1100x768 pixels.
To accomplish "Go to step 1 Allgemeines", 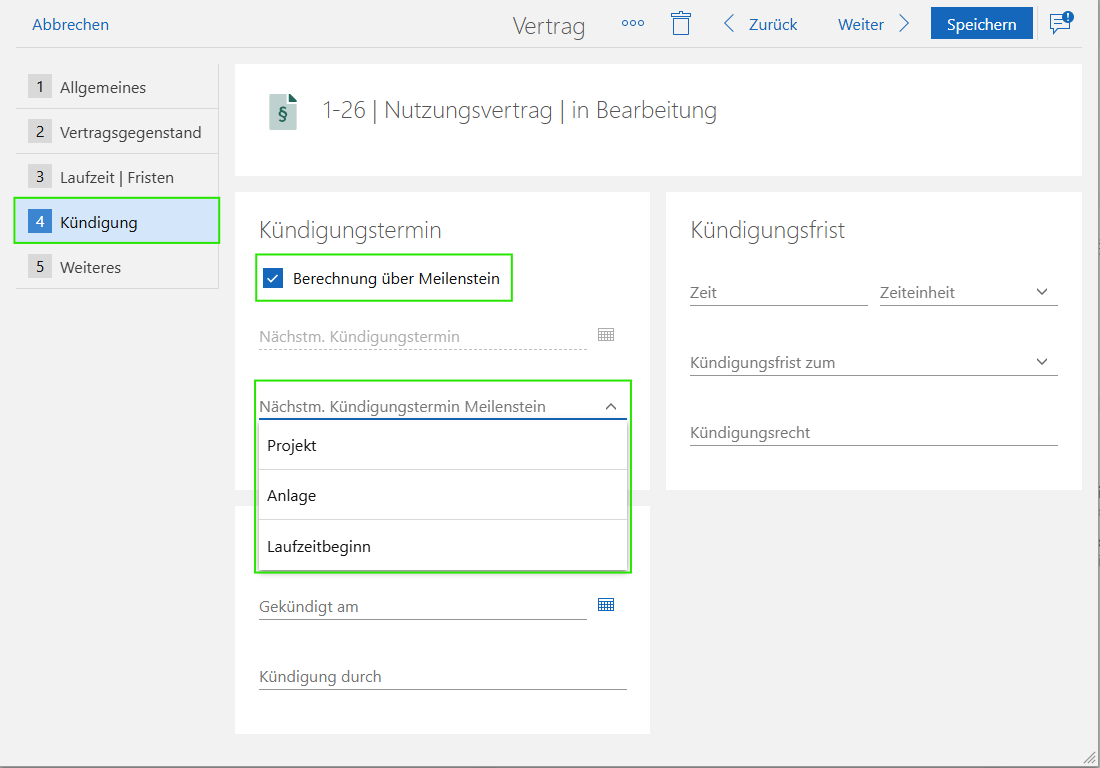I will coord(116,87).
